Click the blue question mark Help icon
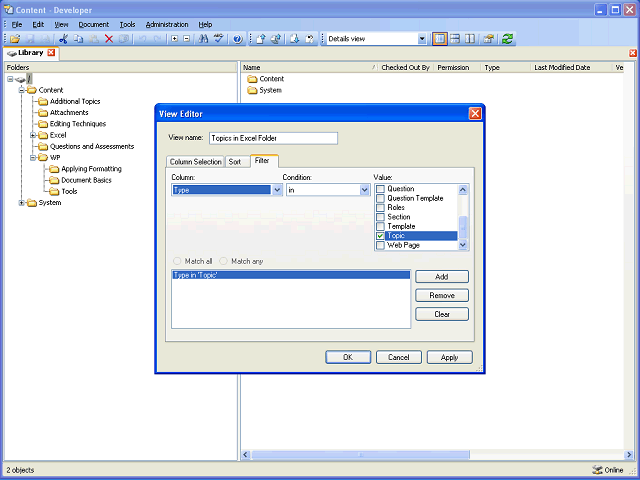This screenshot has height=480, width=640. [238, 39]
